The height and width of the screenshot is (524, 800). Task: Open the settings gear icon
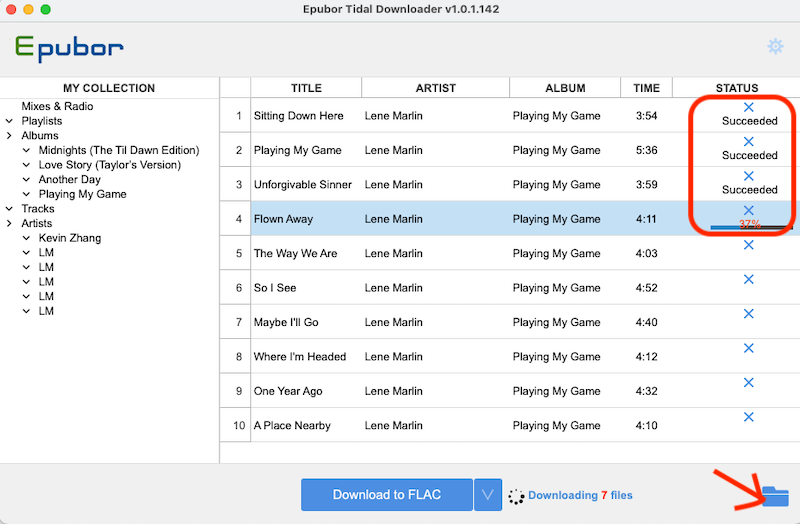pyautogui.click(x=775, y=46)
